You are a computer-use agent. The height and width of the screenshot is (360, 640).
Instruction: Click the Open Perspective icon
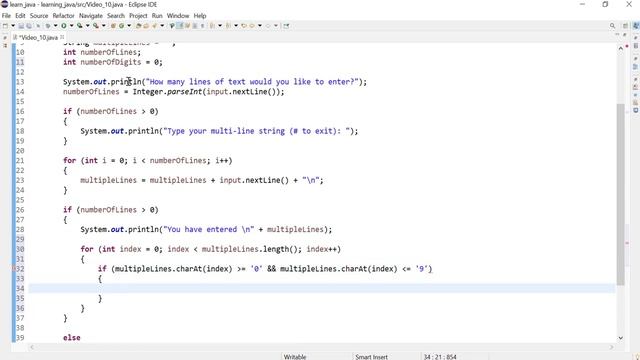(x=625, y=26)
